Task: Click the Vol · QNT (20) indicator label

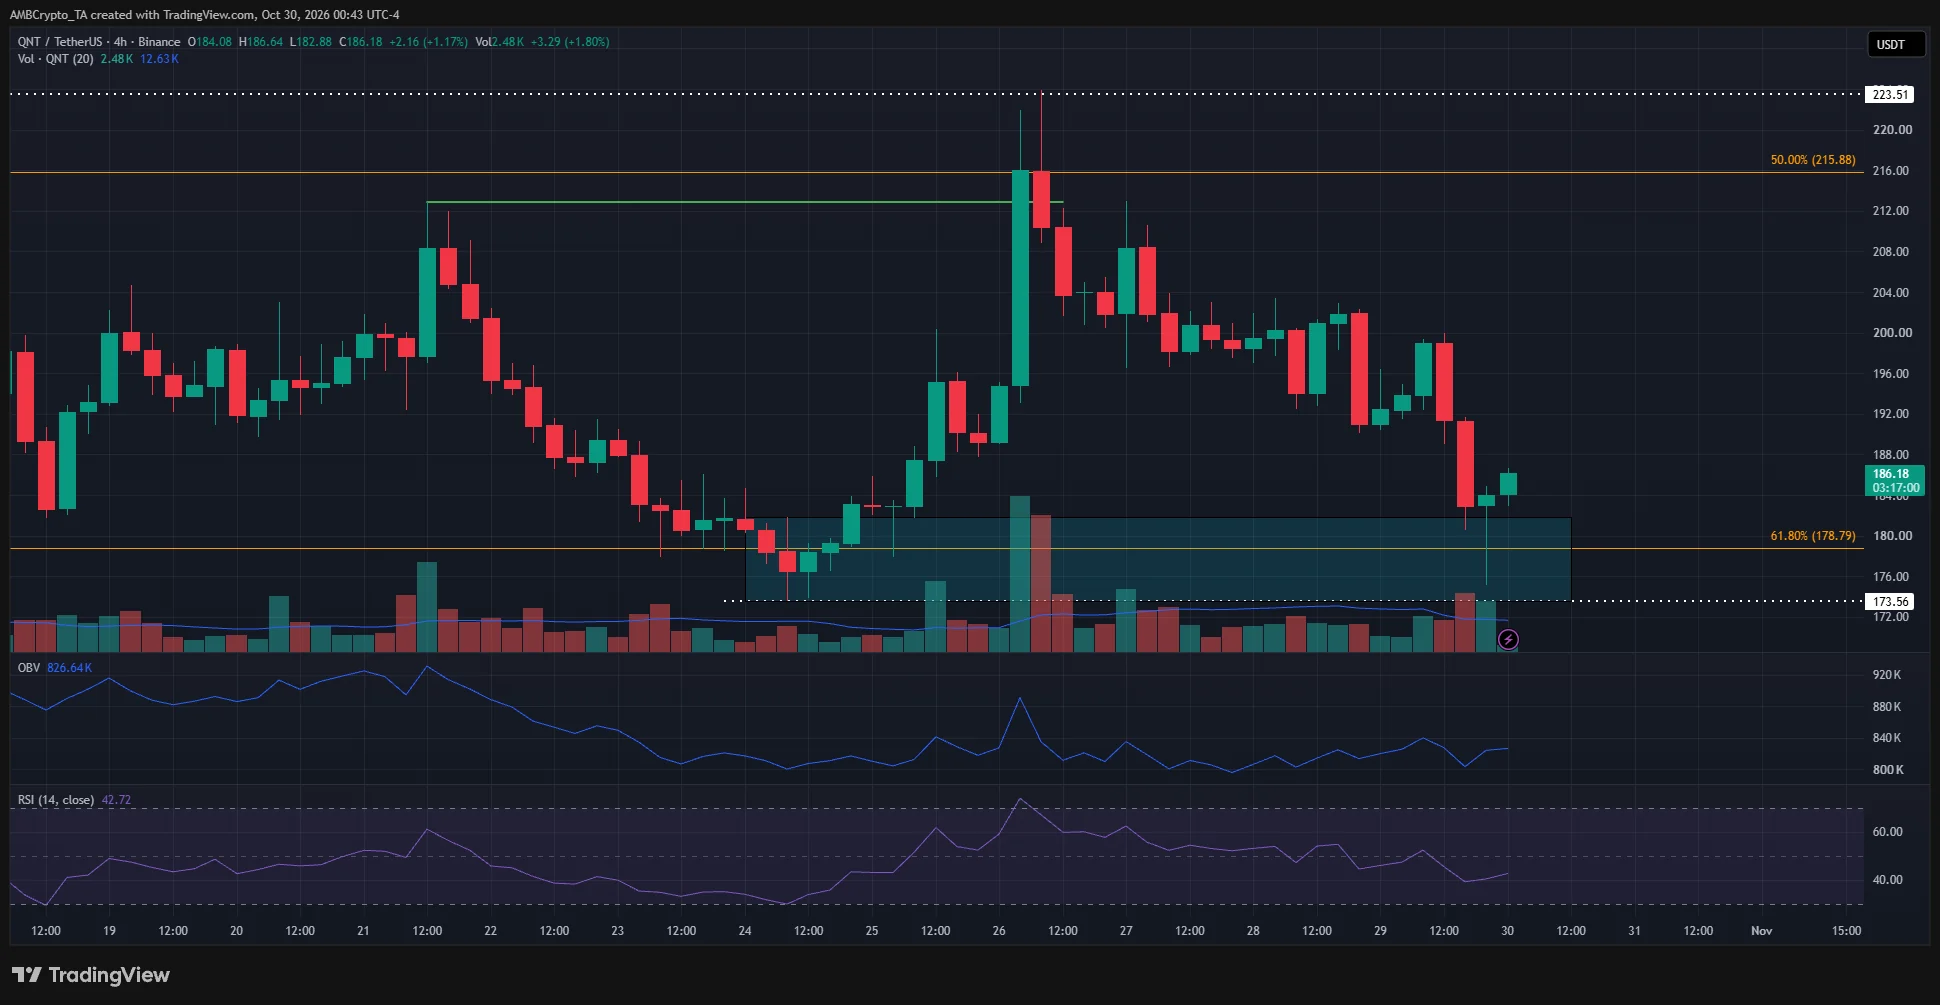Action: [56, 59]
